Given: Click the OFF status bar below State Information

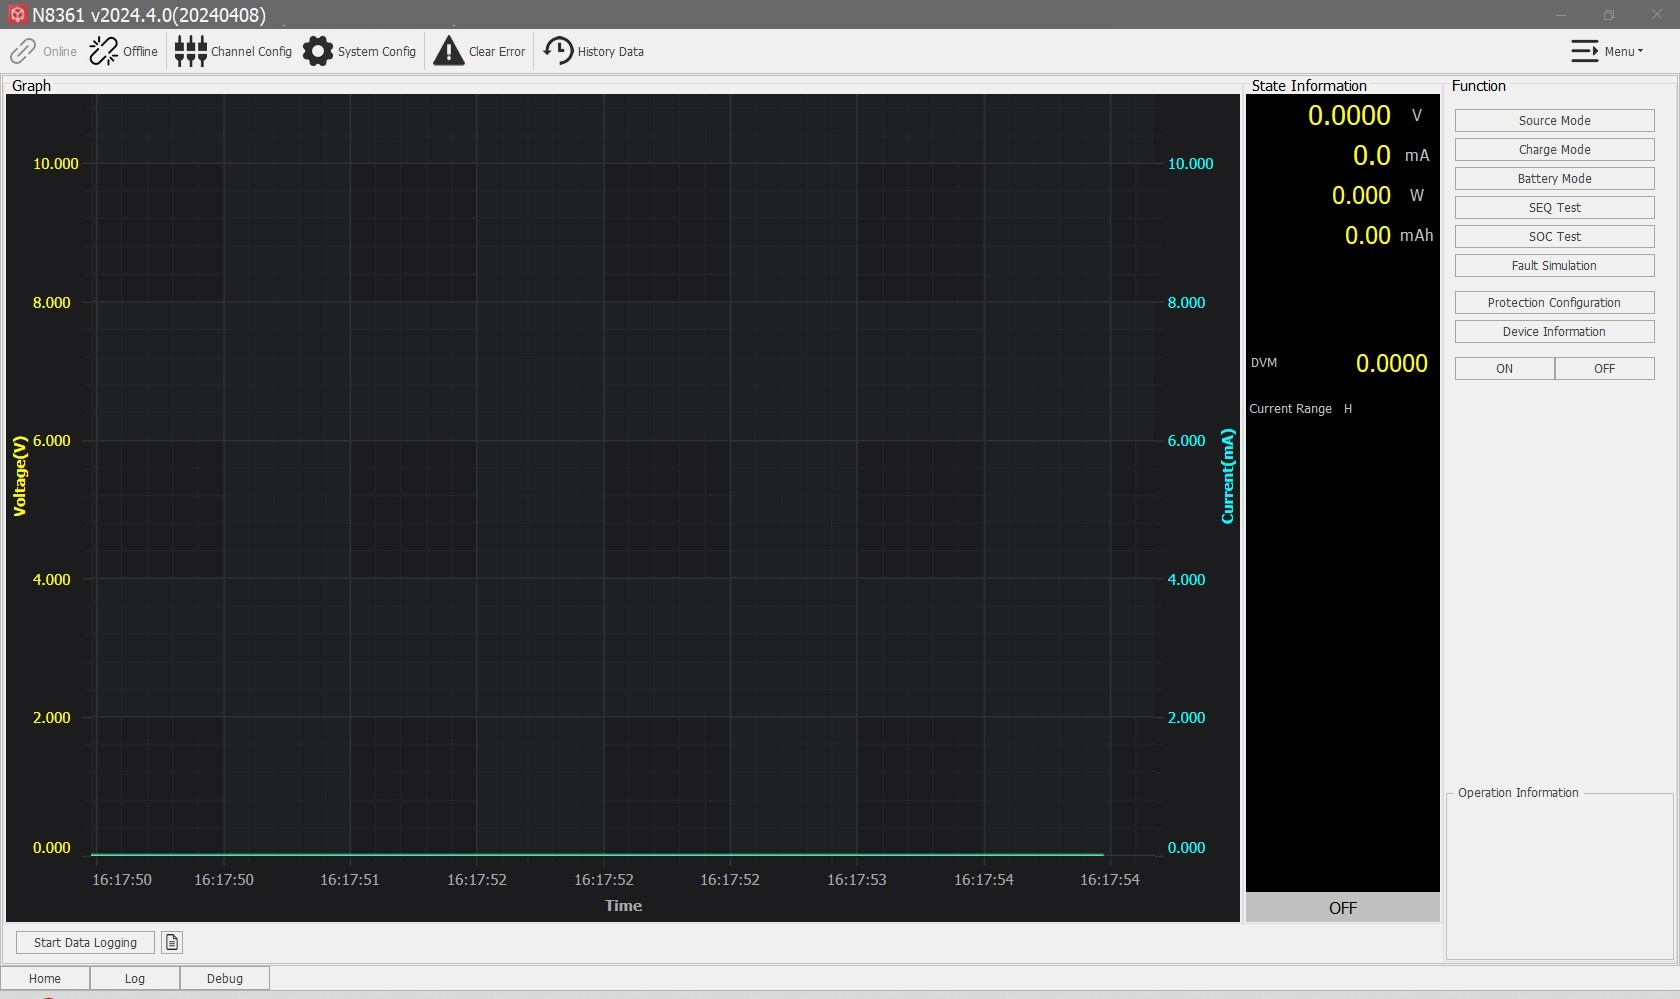Looking at the screenshot, I should coord(1342,908).
